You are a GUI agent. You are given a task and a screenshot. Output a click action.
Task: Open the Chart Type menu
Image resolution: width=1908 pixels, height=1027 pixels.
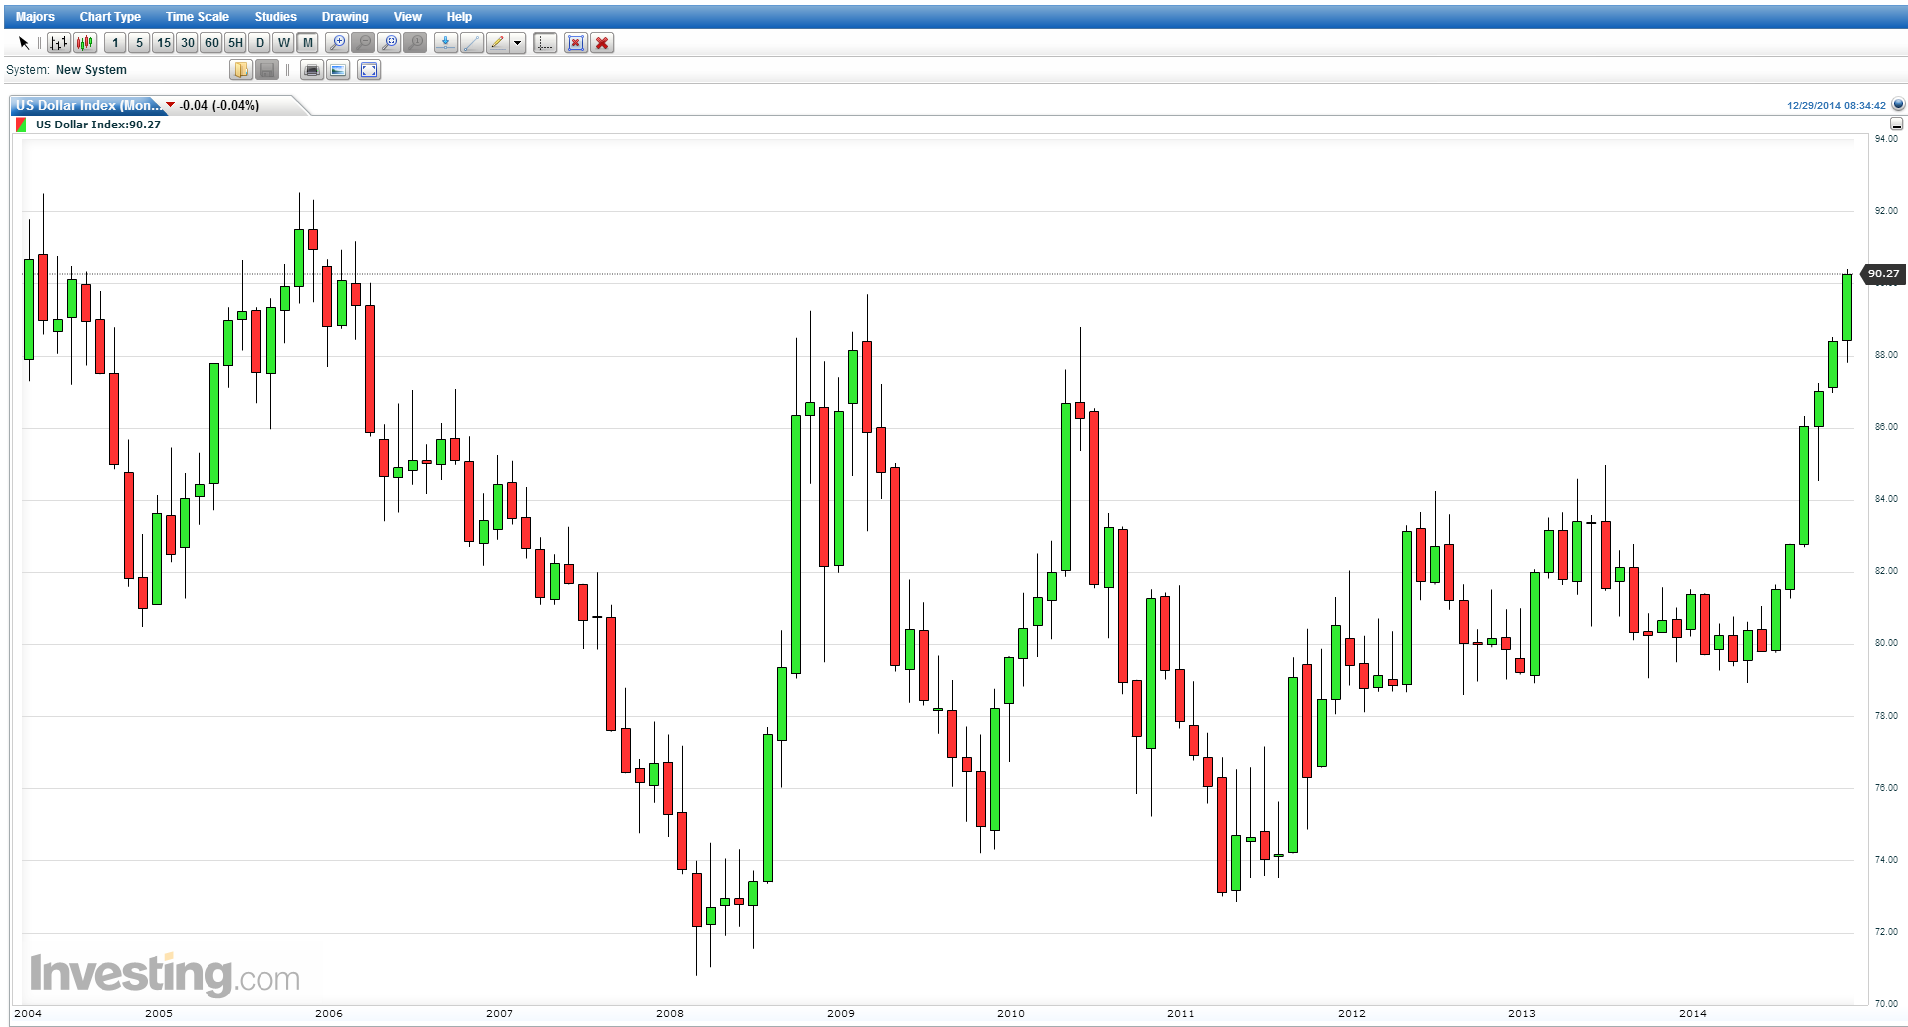pos(110,17)
